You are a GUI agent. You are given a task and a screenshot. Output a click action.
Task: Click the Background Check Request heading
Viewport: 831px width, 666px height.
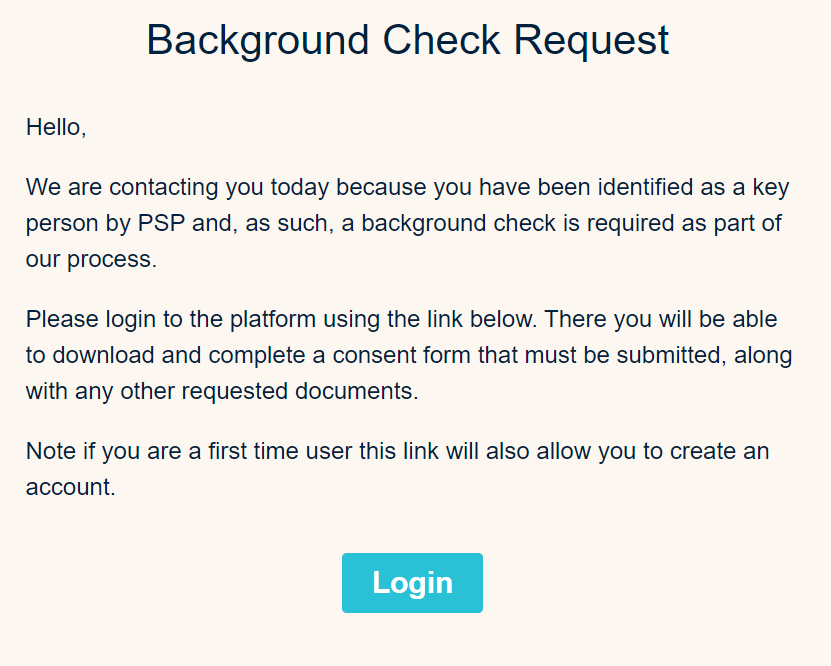pyautogui.click(x=408, y=40)
